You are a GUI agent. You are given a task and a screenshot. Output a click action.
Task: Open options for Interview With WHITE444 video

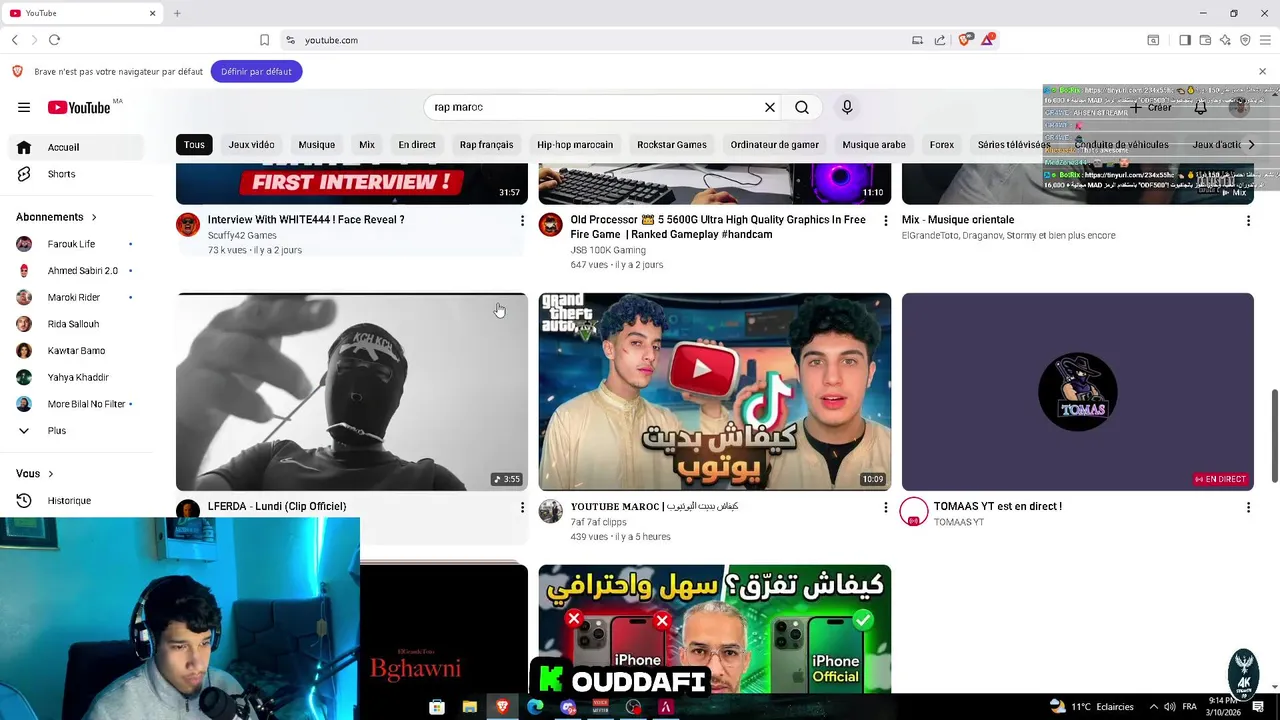click(522, 220)
